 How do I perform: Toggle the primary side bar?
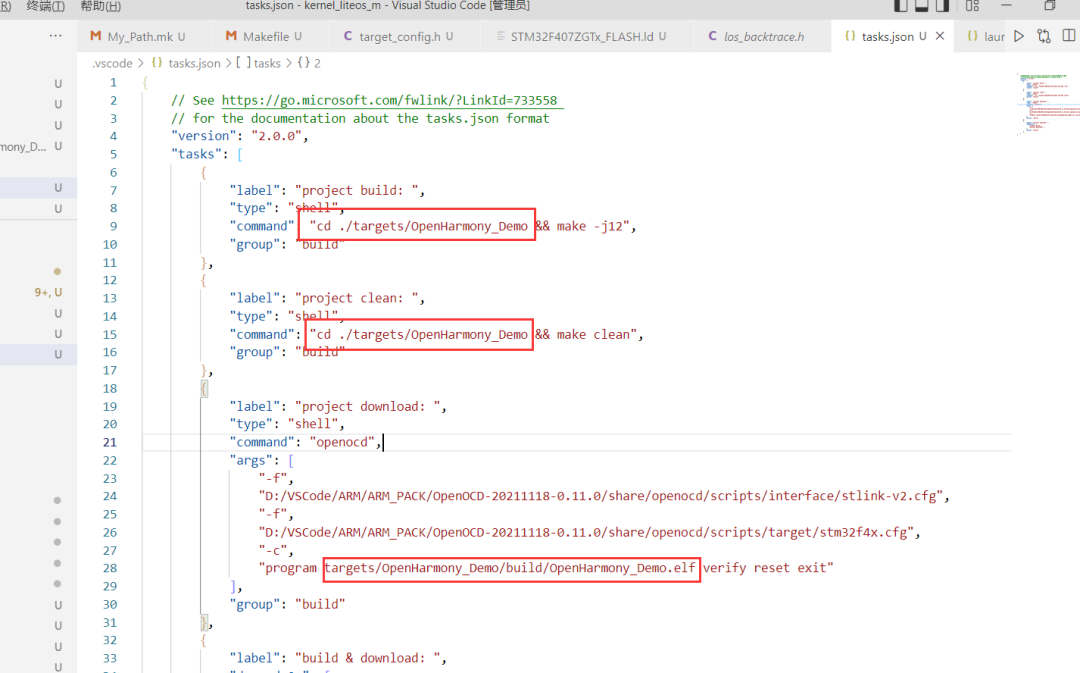point(900,6)
